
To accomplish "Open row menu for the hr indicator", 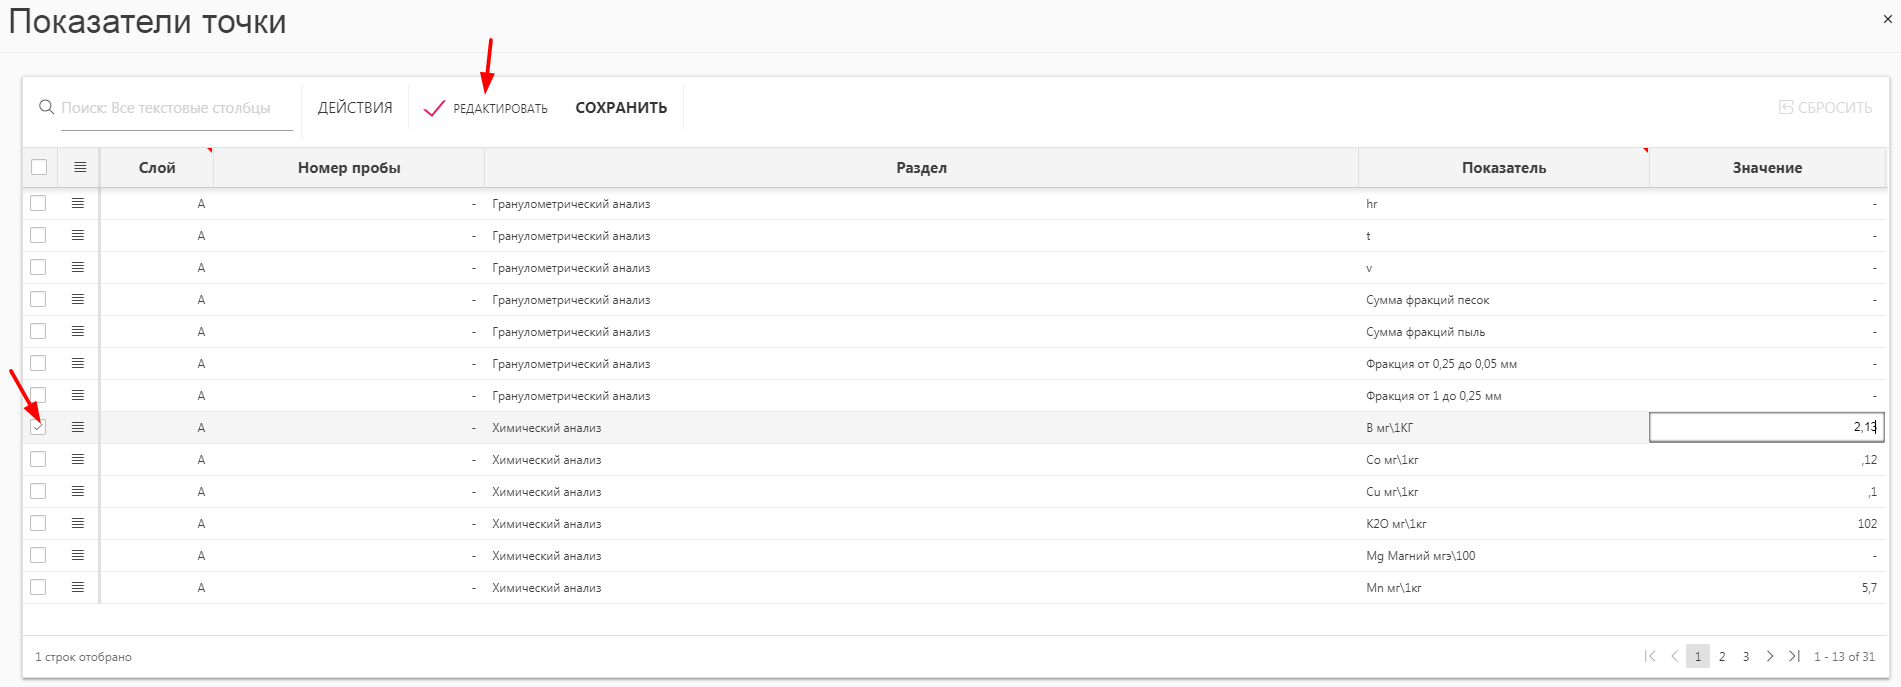I will [78, 203].
